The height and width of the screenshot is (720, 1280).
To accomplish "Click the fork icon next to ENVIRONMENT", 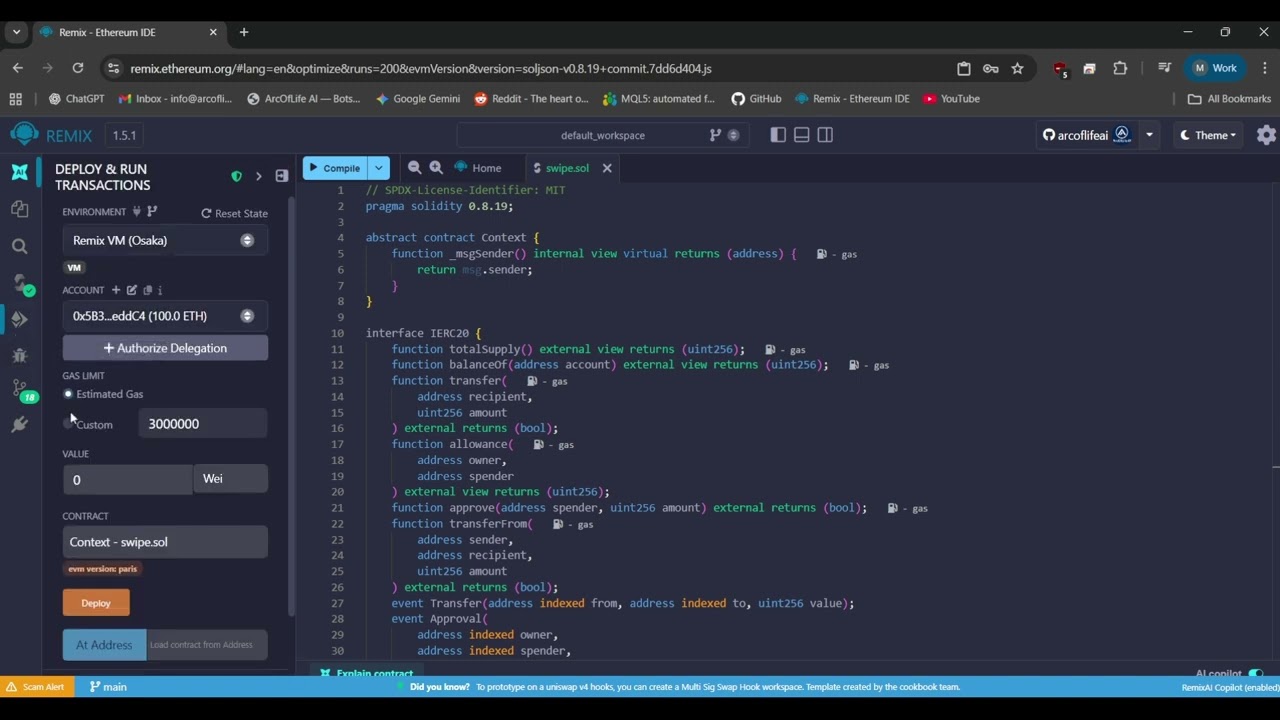I will (152, 212).
